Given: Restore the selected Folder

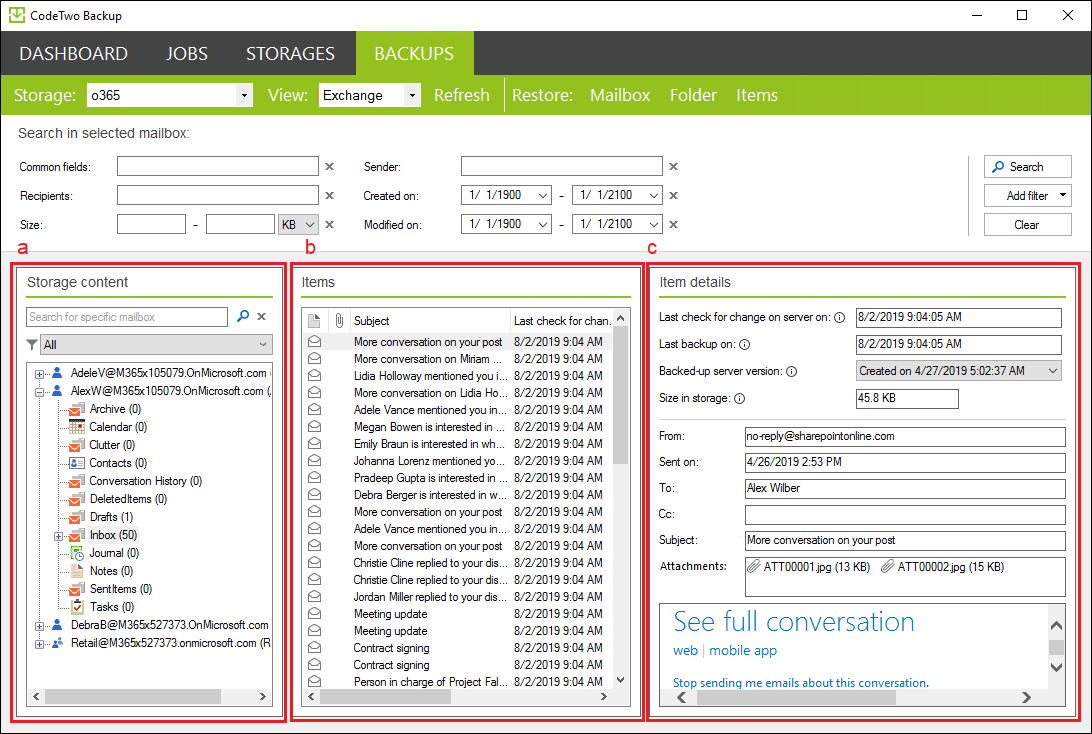Looking at the screenshot, I should (693, 95).
